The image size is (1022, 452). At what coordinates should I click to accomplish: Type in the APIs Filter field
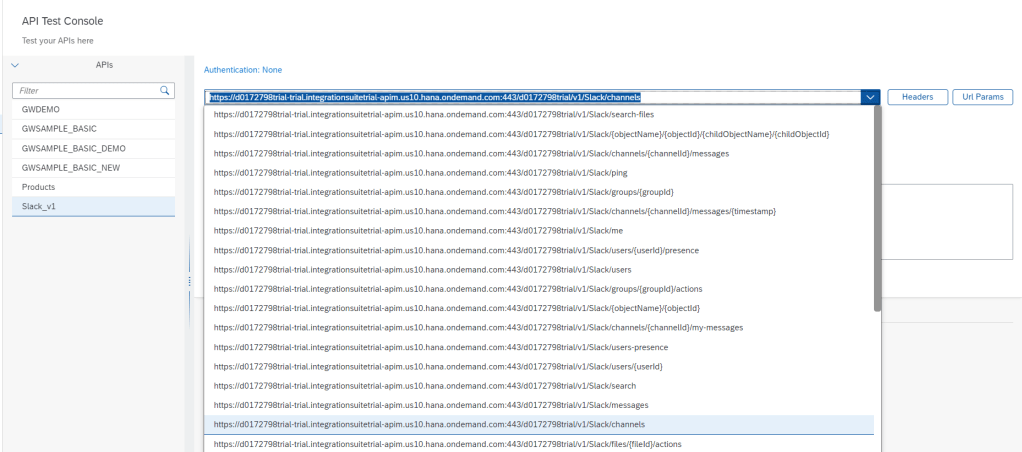click(x=85, y=90)
